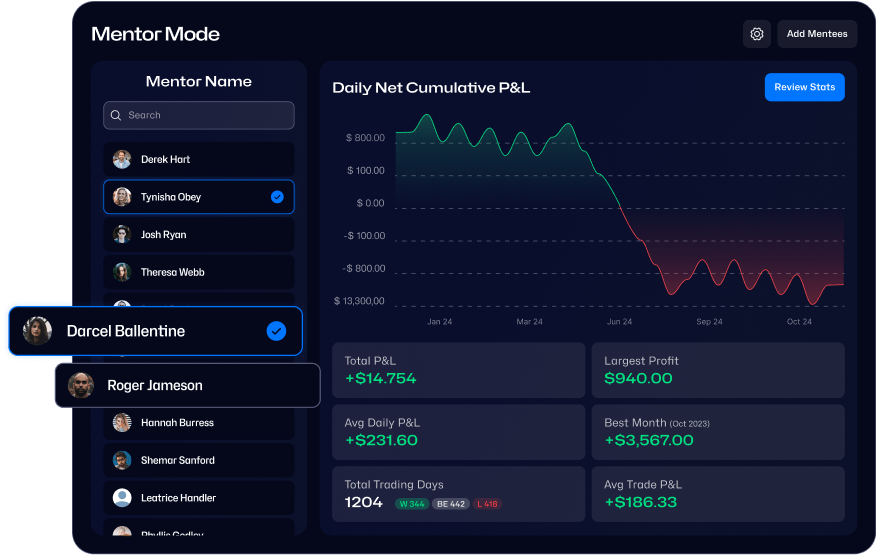Type in the mentor Search field
Image resolution: width=876 pixels, height=555 pixels.
205,115
